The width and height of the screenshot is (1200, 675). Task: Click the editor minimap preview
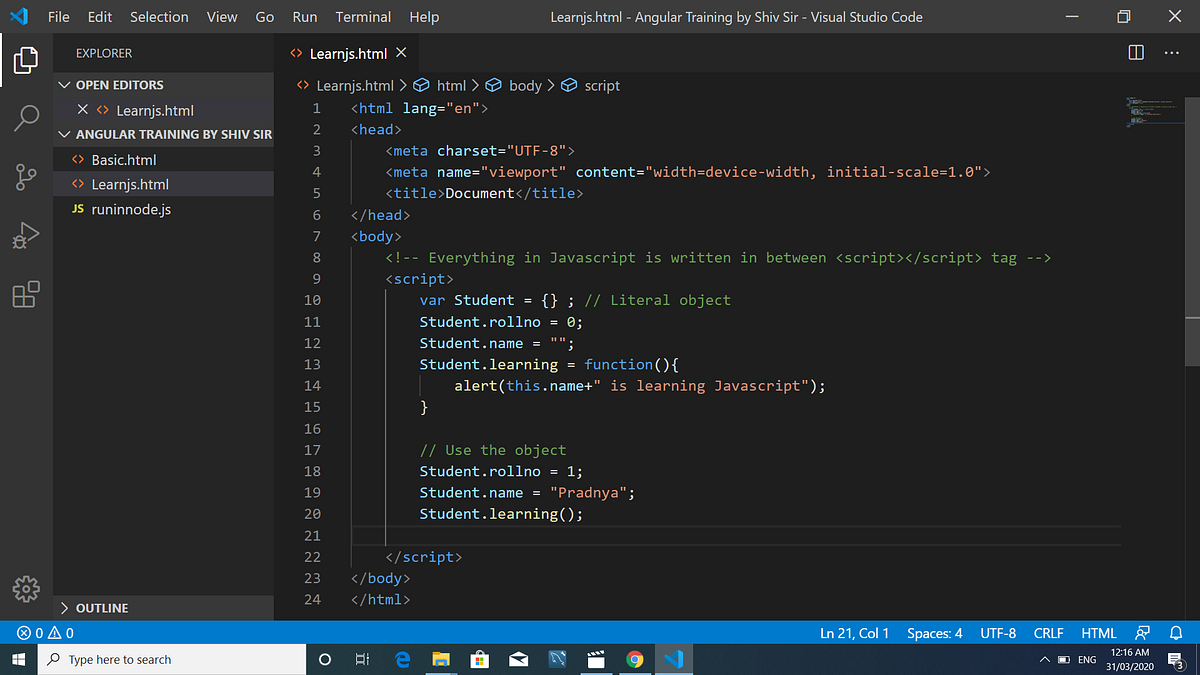1153,112
